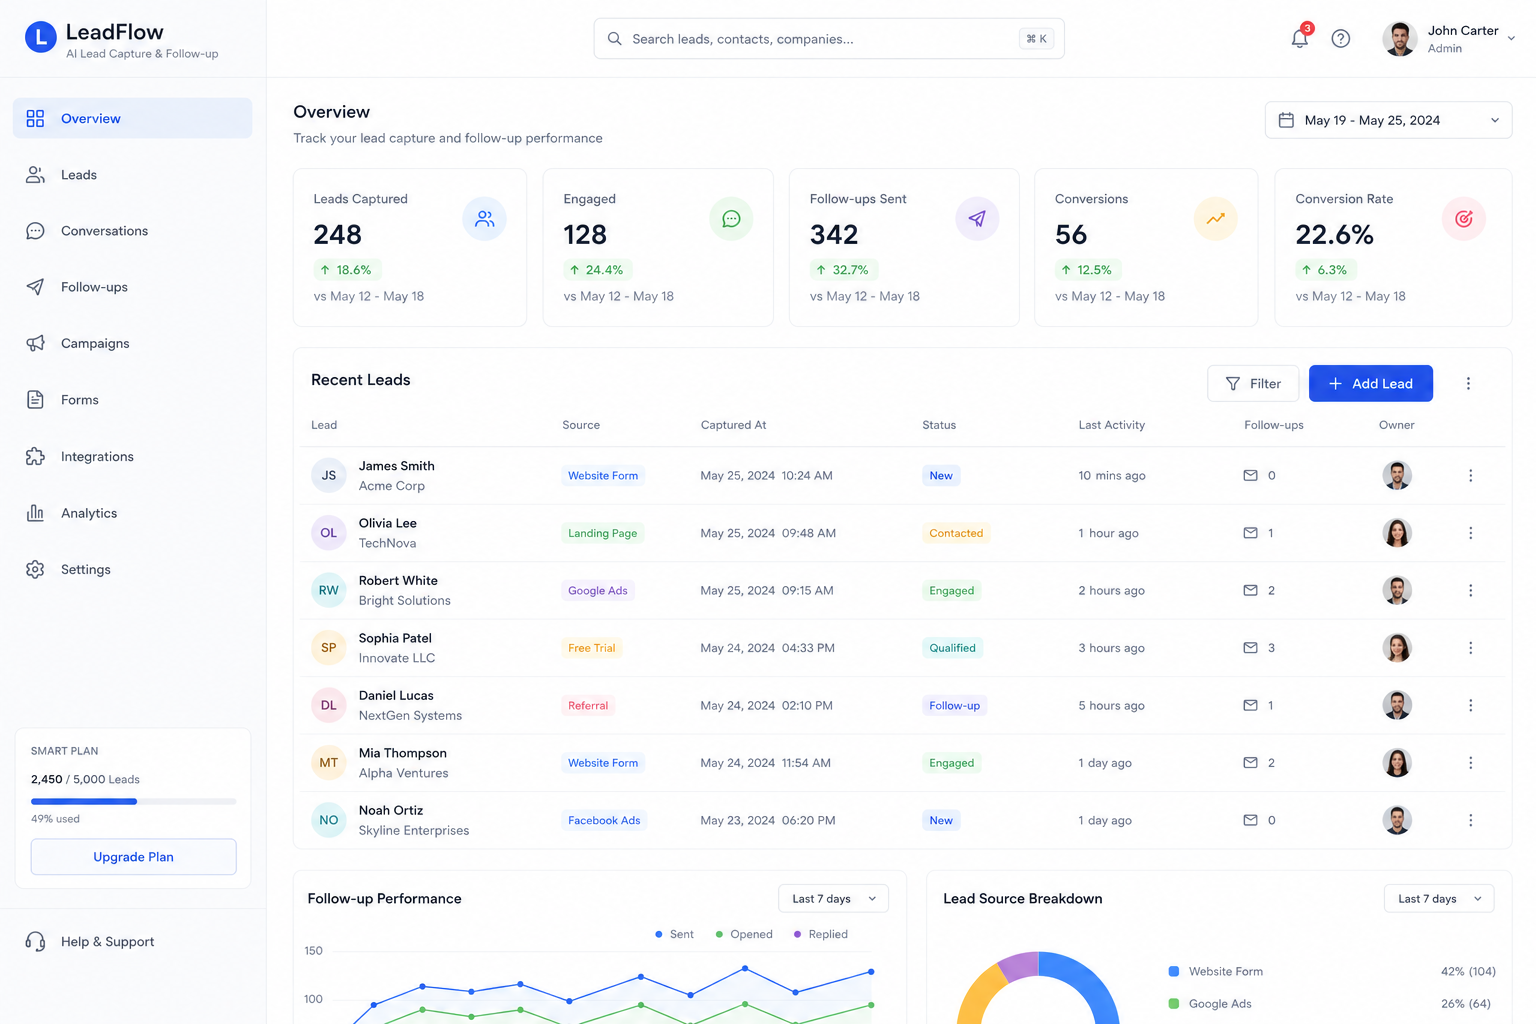Open the help question mark icon
The width and height of the screenshot is (1536, 1024).
tap(1341, 38)
